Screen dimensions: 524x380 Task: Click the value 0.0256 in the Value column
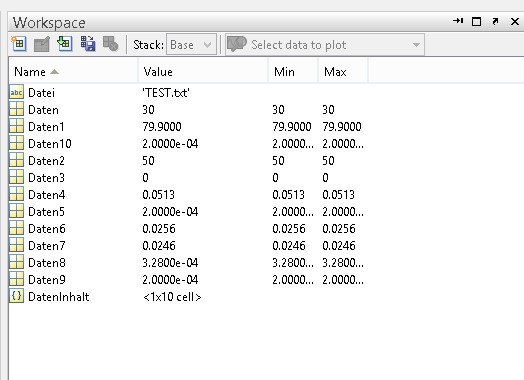coord(159,229)
